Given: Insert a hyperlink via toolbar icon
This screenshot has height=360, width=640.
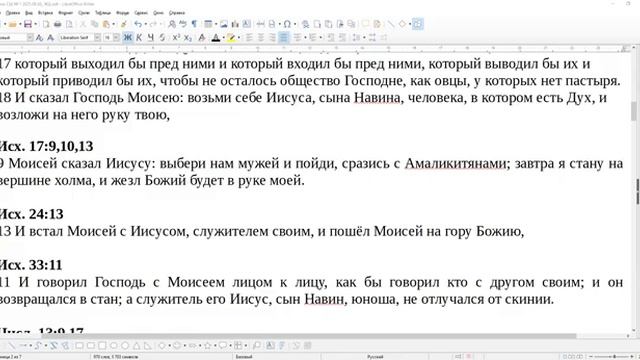Looking at the screenshot, I should click(x=305, y=24).
